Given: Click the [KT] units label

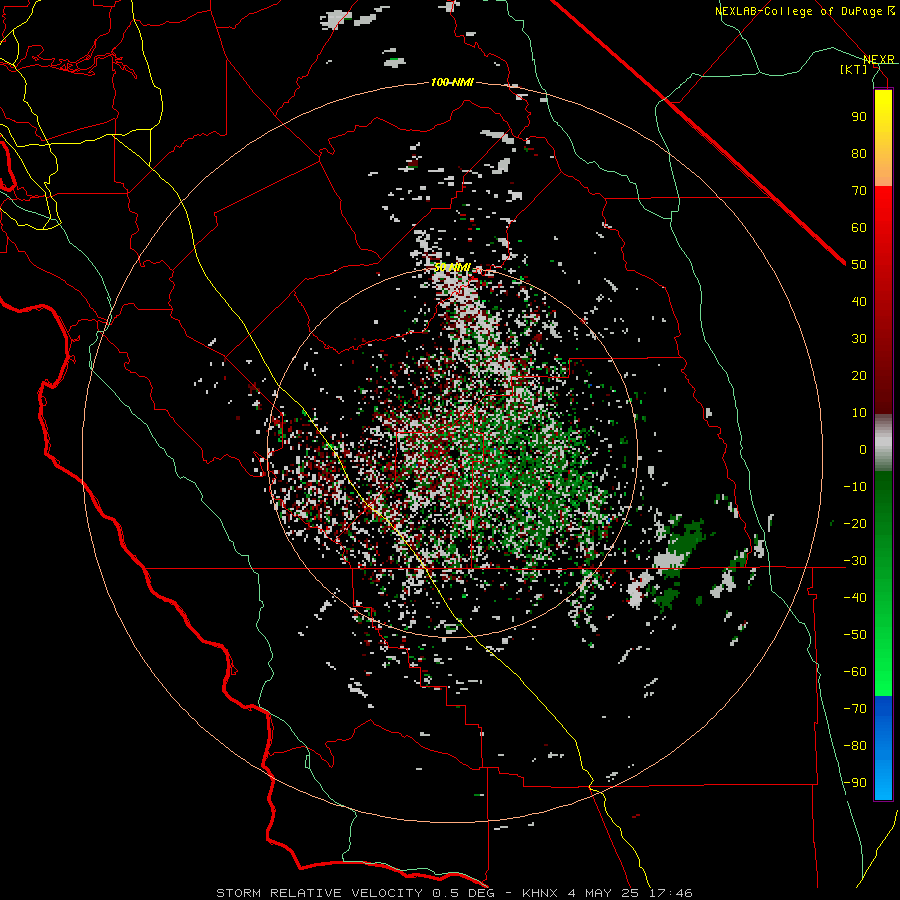Looking at the screenshot, I should (854, 69).
